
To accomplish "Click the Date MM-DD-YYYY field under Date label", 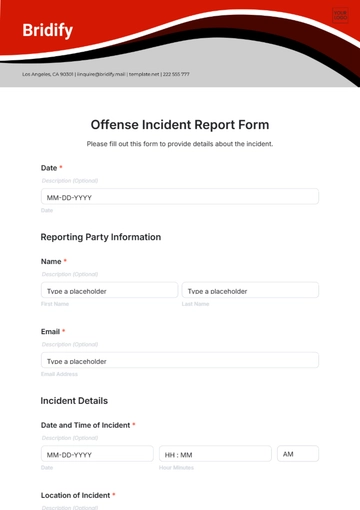I will tap(180, 197).
